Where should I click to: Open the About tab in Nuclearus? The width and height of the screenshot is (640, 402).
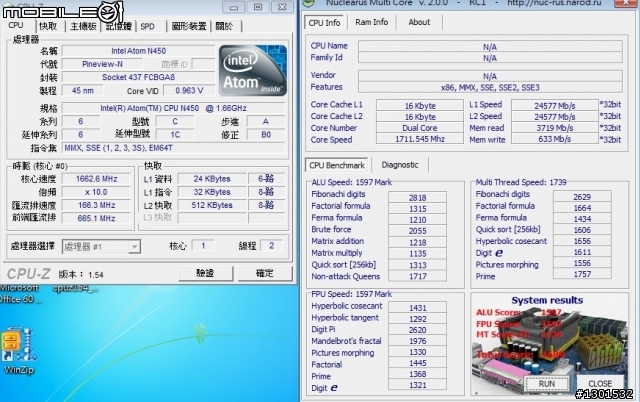[419, 22]
